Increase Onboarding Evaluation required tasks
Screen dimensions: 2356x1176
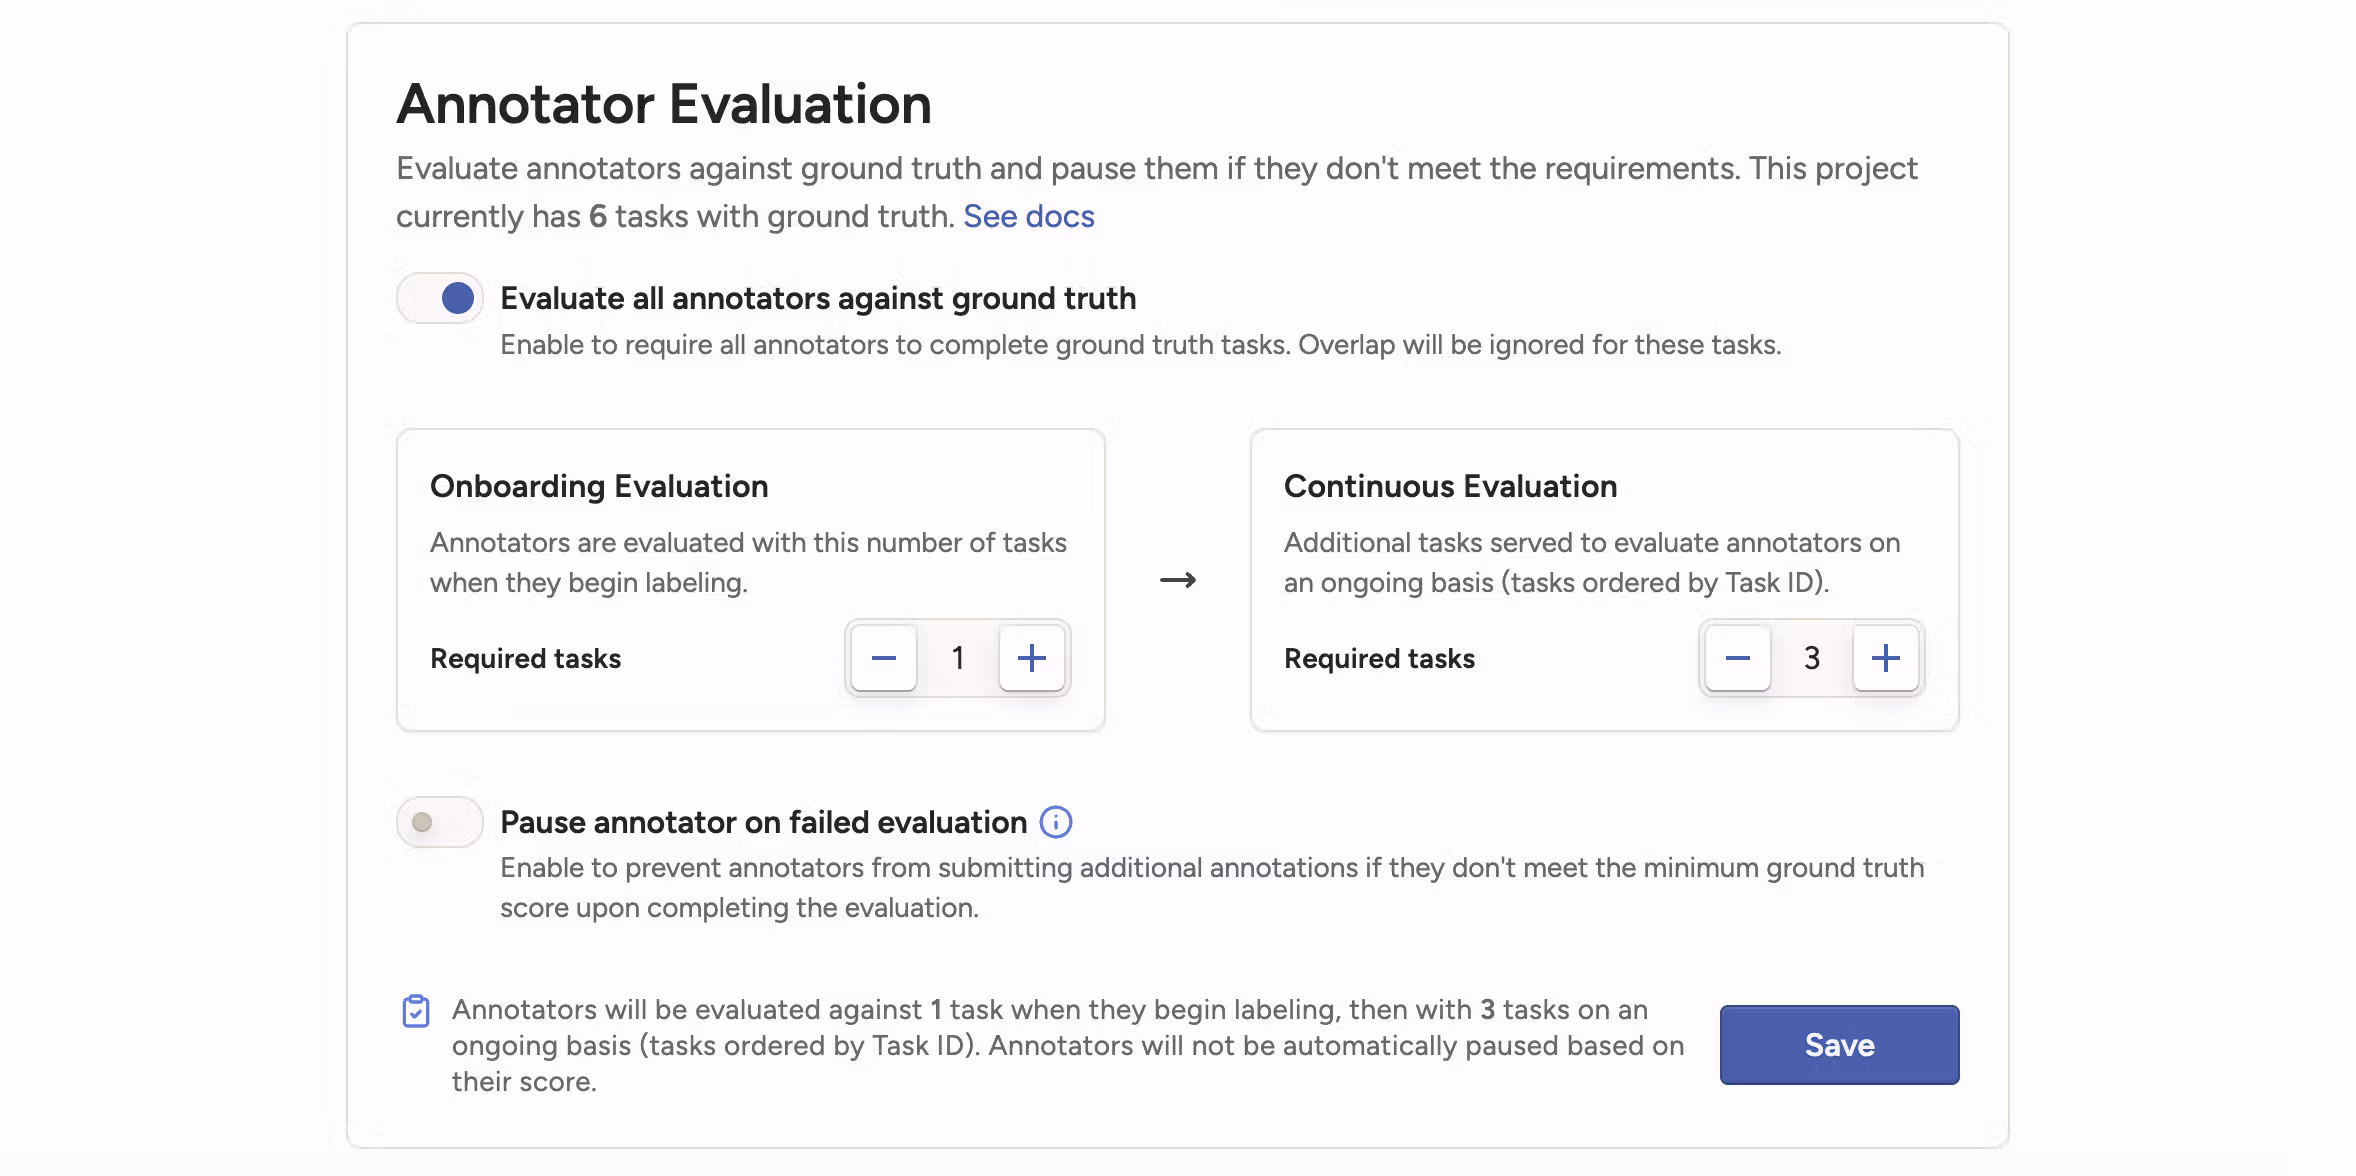[1031, 658]
